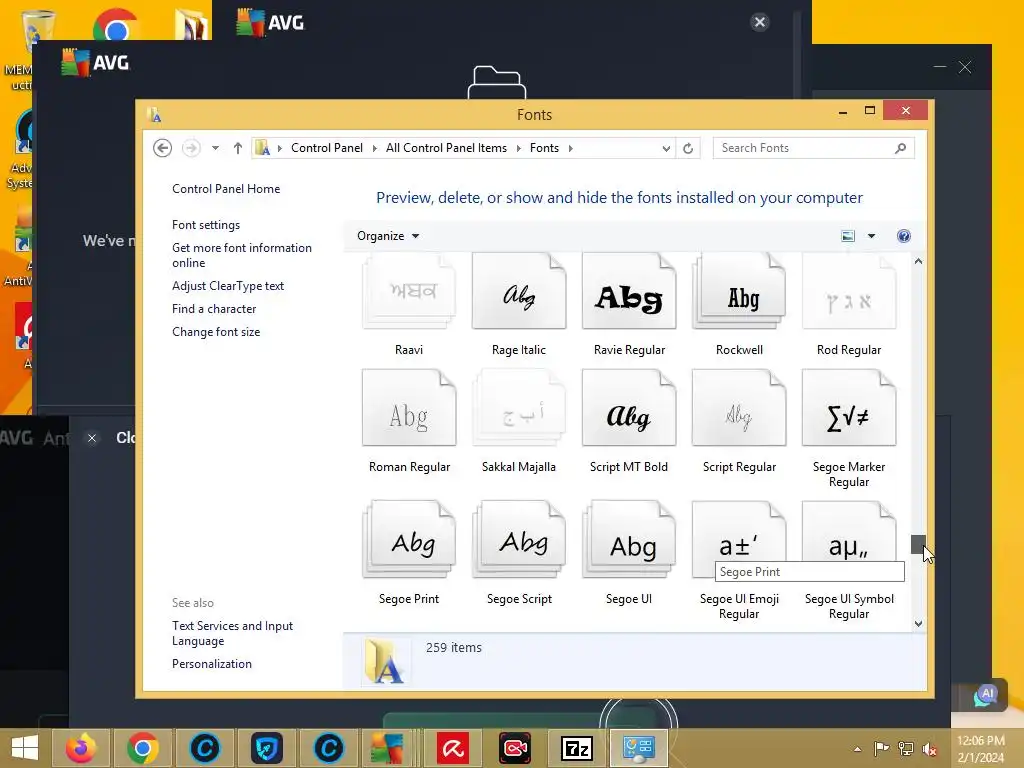Expand the address bar history dropdown
The image size is (1024, 768).
coord(666,148)
